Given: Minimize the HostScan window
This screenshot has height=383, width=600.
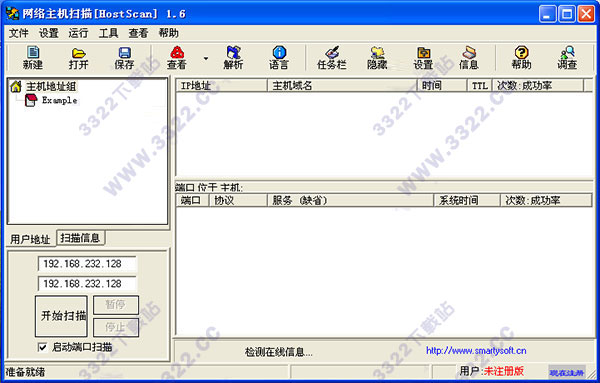Looking at the screenshot, I should (x=548, y=15).
